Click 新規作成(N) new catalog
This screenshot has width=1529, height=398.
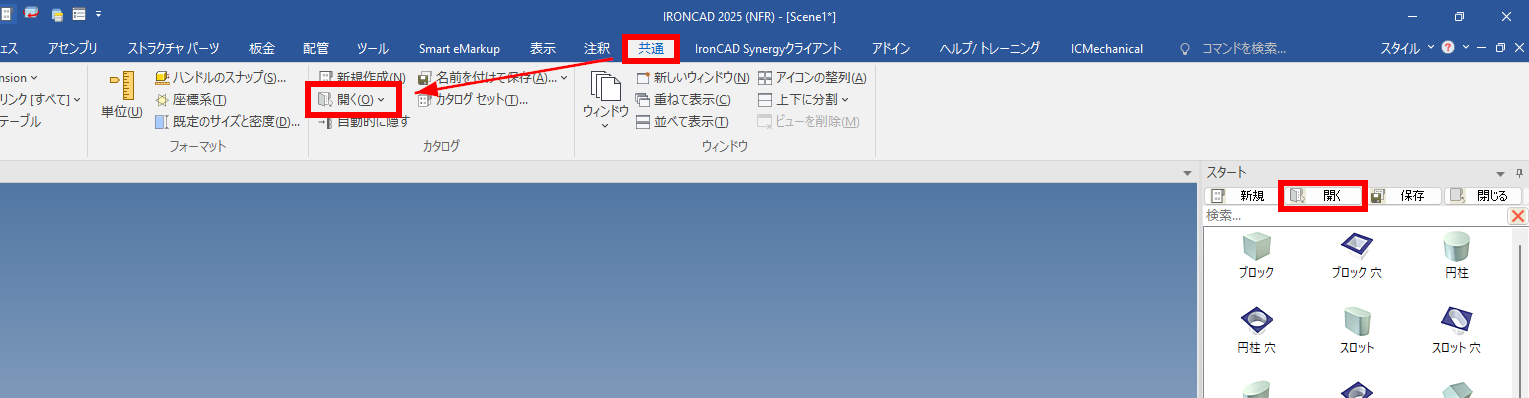pyautogui.click(x=361, y=77)
